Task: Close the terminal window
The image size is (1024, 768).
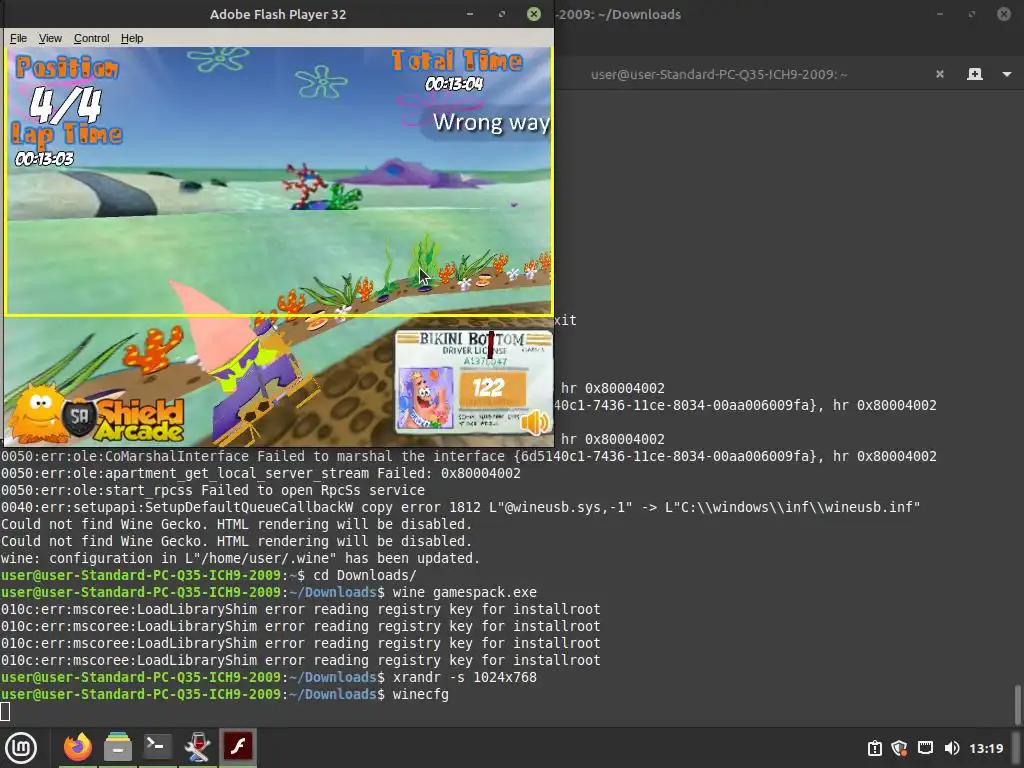Action: click(1004, 14)
